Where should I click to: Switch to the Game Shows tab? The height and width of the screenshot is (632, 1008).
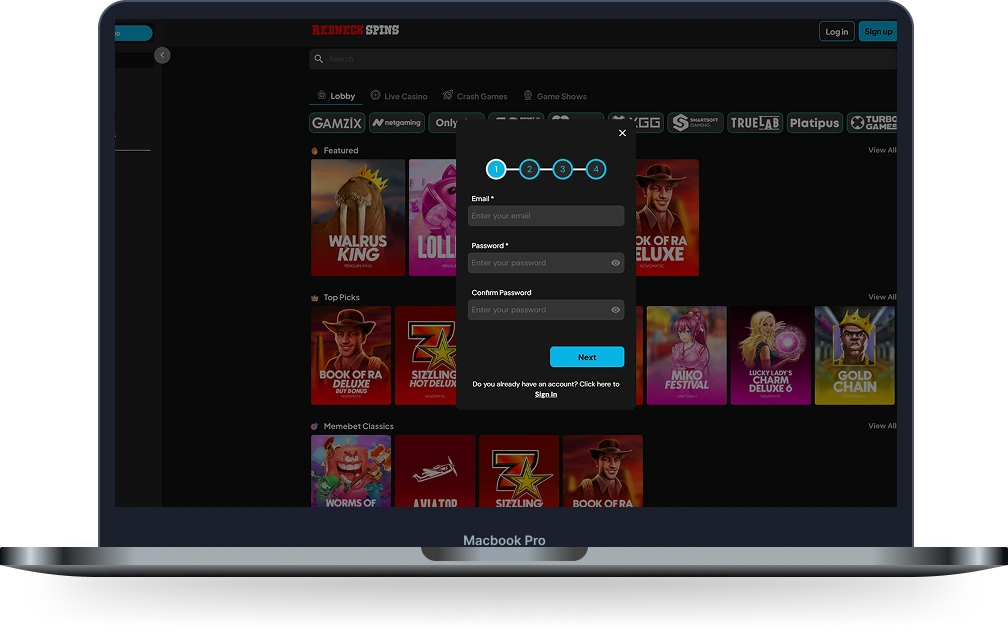coord(555,96)
